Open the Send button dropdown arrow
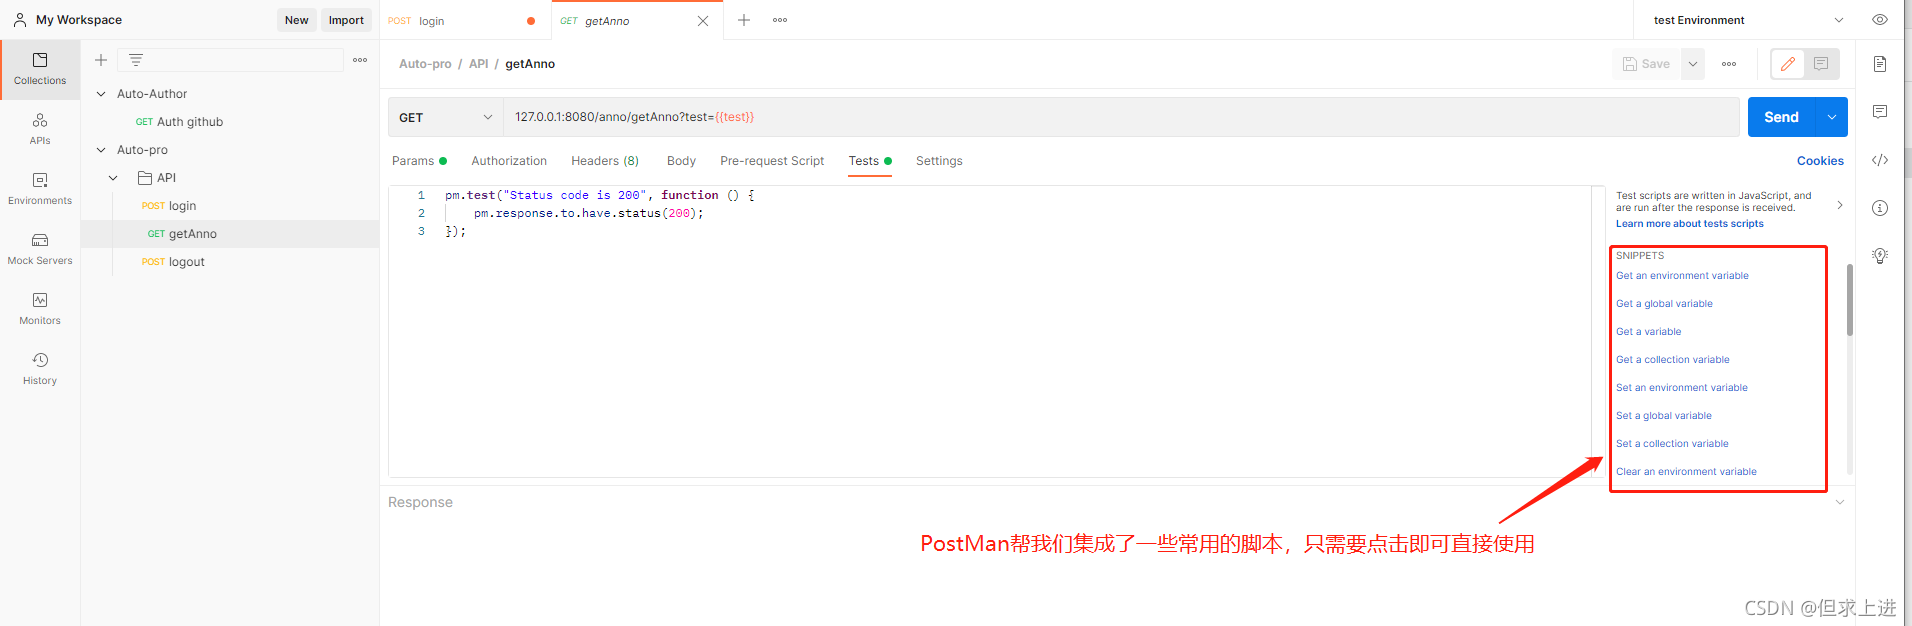The width and height of the screenshot is (1912, 626). click(x=1832, y=117)
